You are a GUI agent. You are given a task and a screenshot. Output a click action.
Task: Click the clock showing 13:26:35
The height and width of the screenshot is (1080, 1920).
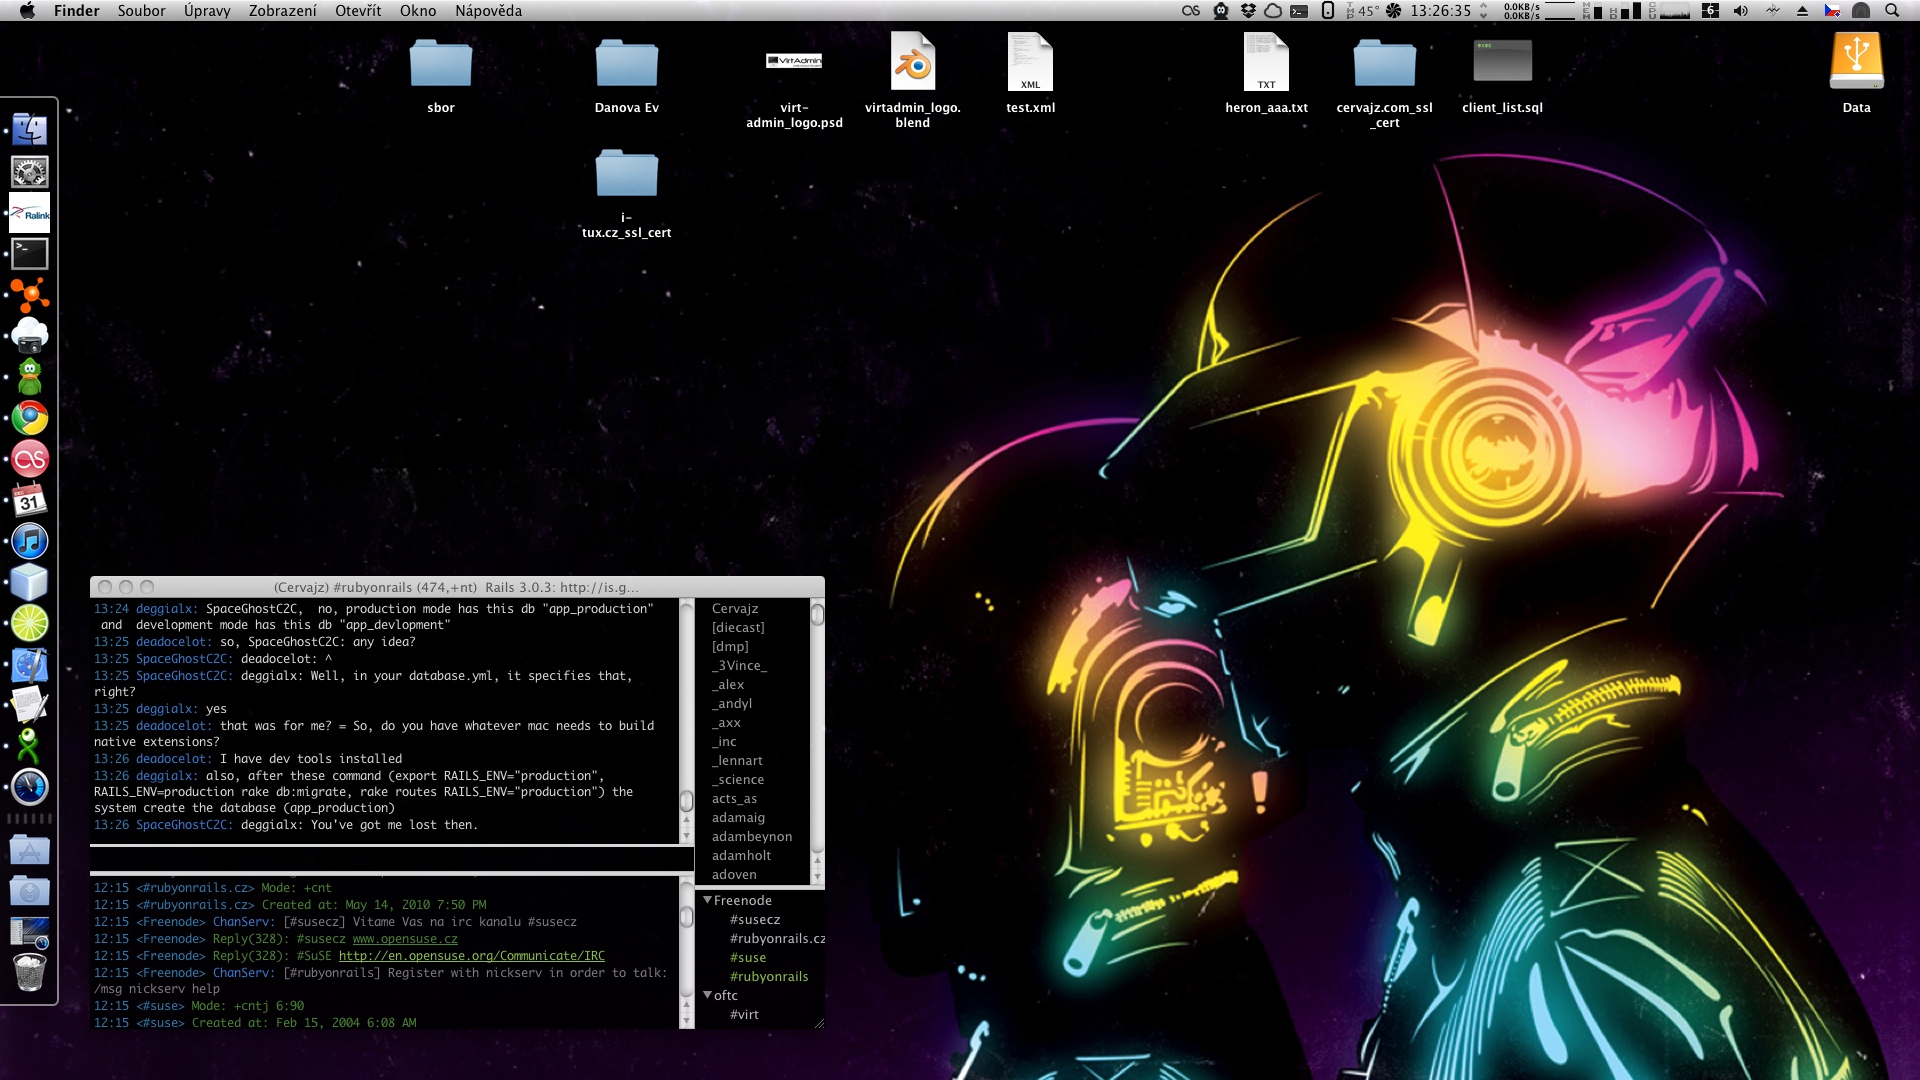1440,10
